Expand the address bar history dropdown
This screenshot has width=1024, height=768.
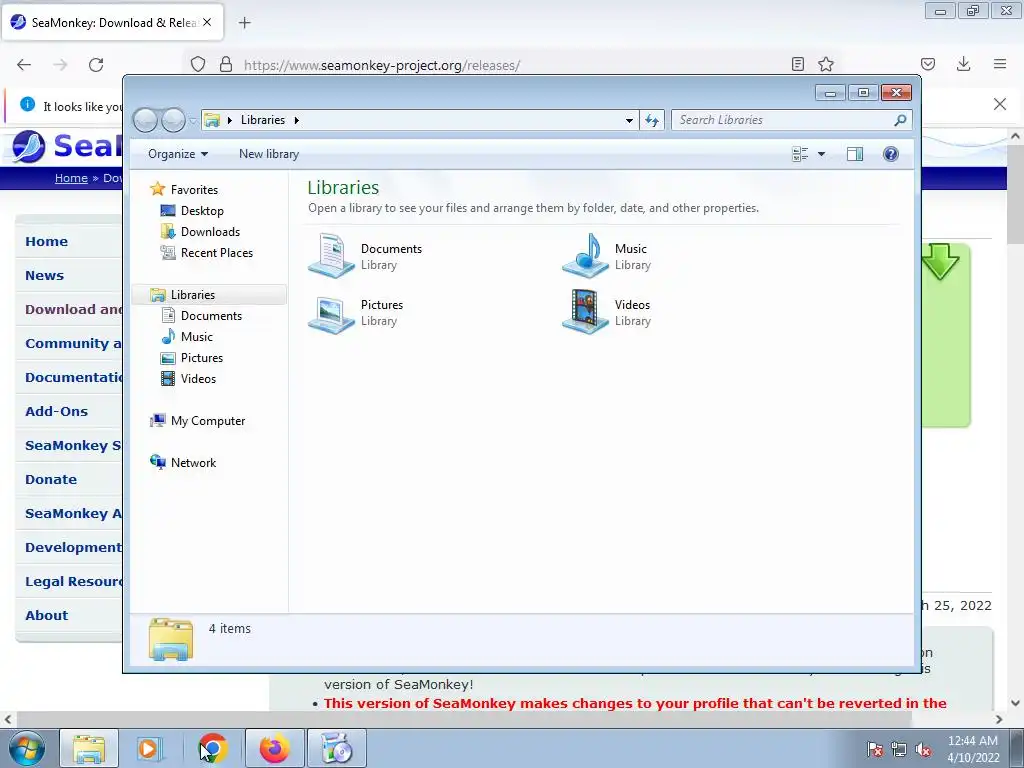[629, 120]
